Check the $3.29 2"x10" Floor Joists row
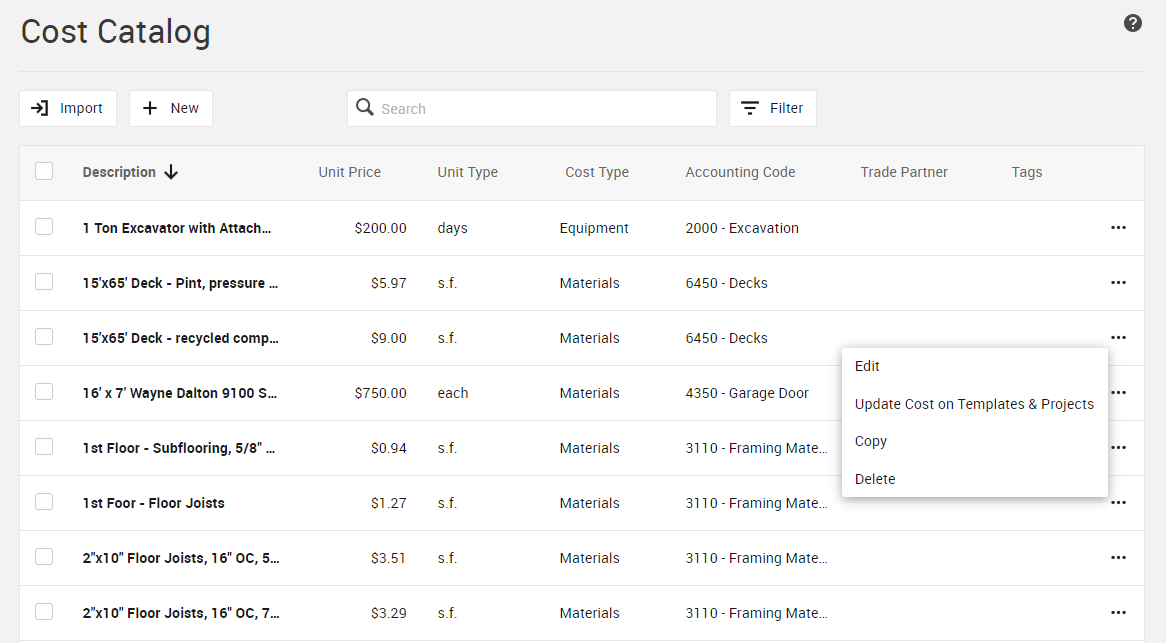This screenshot has height=643, width=1166. tap(44, 611)
